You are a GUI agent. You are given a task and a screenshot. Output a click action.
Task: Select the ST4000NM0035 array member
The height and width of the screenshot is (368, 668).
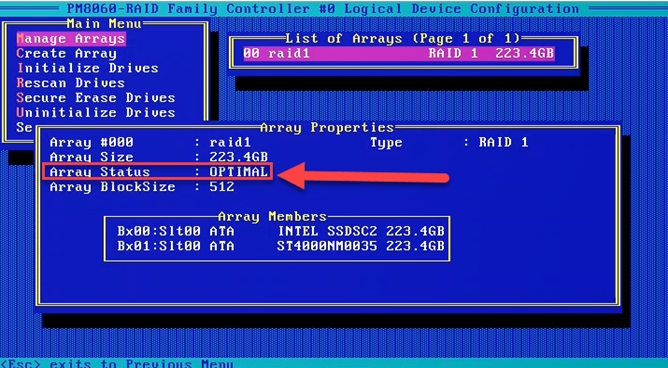point(281,246)
